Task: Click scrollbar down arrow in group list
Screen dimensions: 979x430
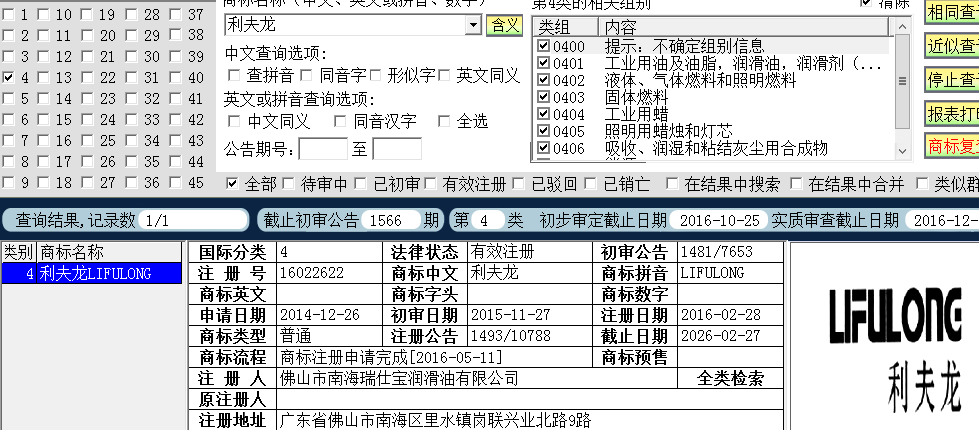Action: pos(903,151)
